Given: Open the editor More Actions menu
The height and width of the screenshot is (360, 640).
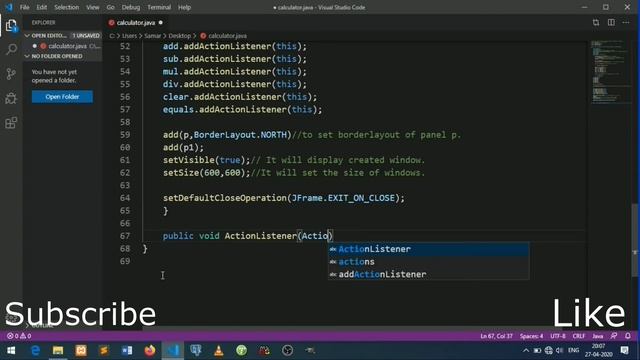Looking at the screenshot, I should pos(626,22).
